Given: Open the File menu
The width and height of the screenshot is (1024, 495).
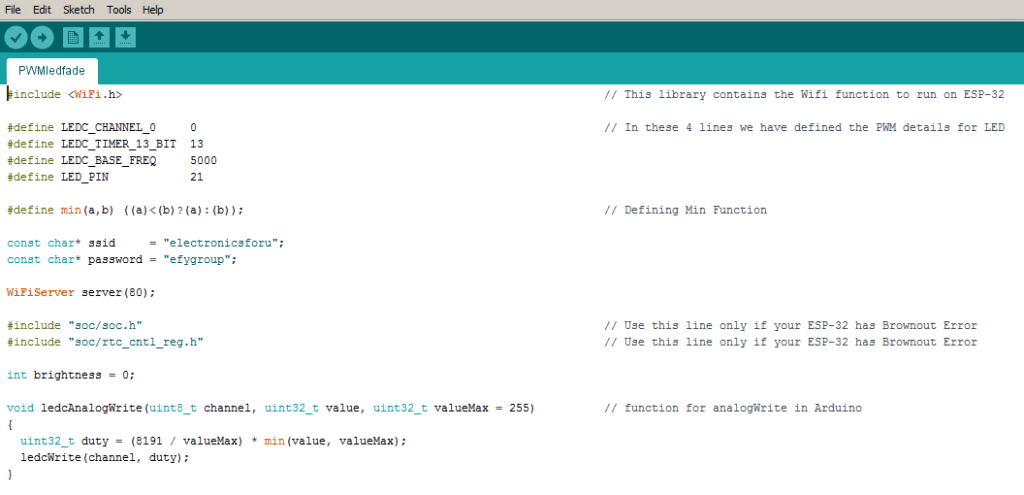Looking at the screenshot, I should (13, 9).
